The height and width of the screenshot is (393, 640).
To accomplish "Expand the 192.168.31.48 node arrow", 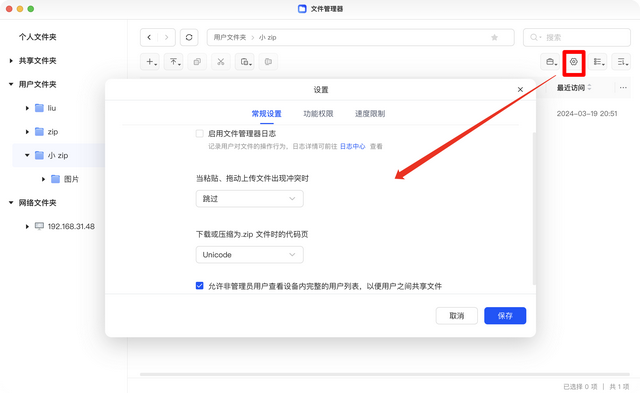I will click(27, 226).
